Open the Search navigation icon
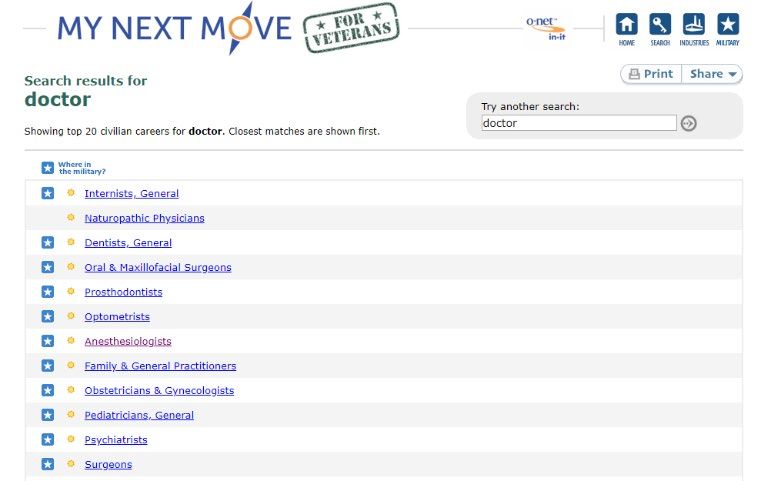 (x=660, y=29)
